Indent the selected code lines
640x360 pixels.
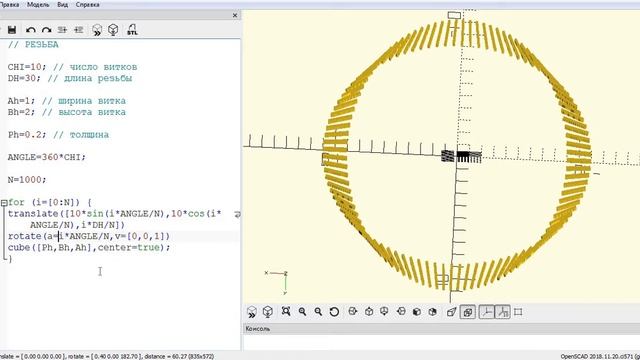click(x=79, y=30)
